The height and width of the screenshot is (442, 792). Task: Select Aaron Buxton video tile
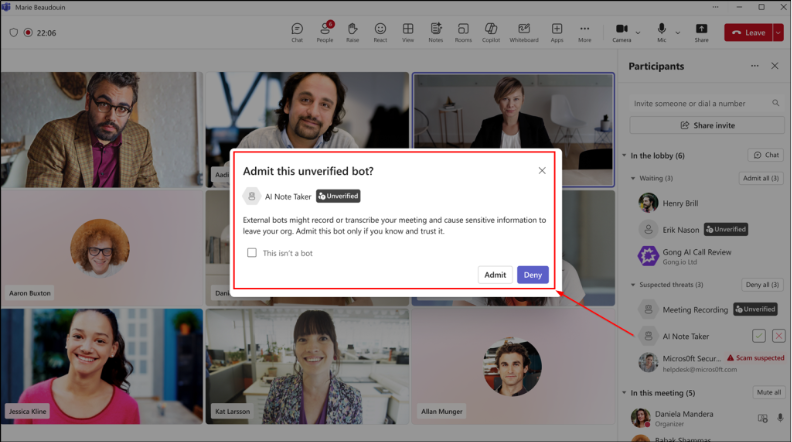pos(101,248)
